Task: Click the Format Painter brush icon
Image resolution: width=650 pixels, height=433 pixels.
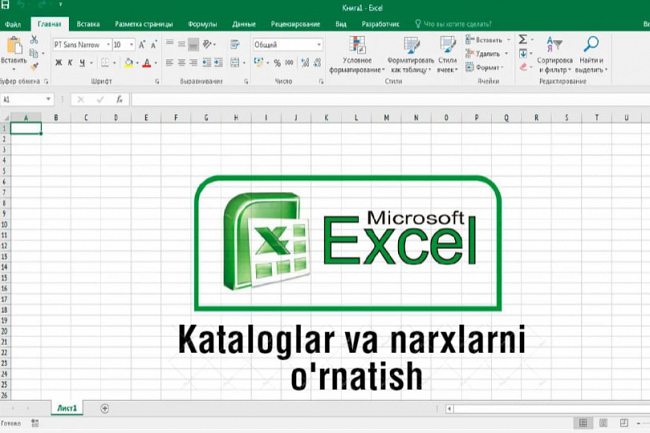Action: [x=34, y=65]
